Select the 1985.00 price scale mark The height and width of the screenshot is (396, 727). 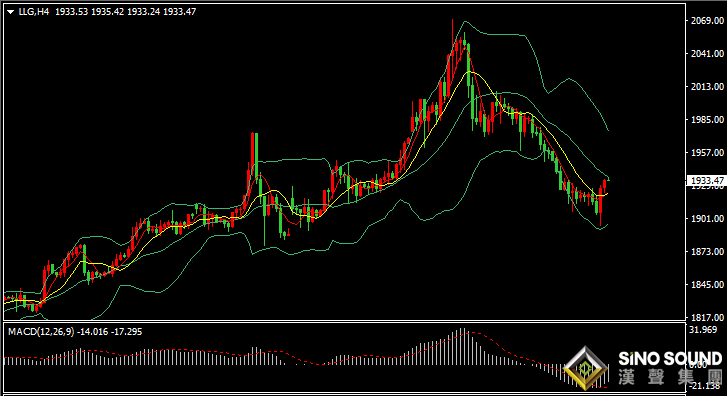tap(707, 120)
